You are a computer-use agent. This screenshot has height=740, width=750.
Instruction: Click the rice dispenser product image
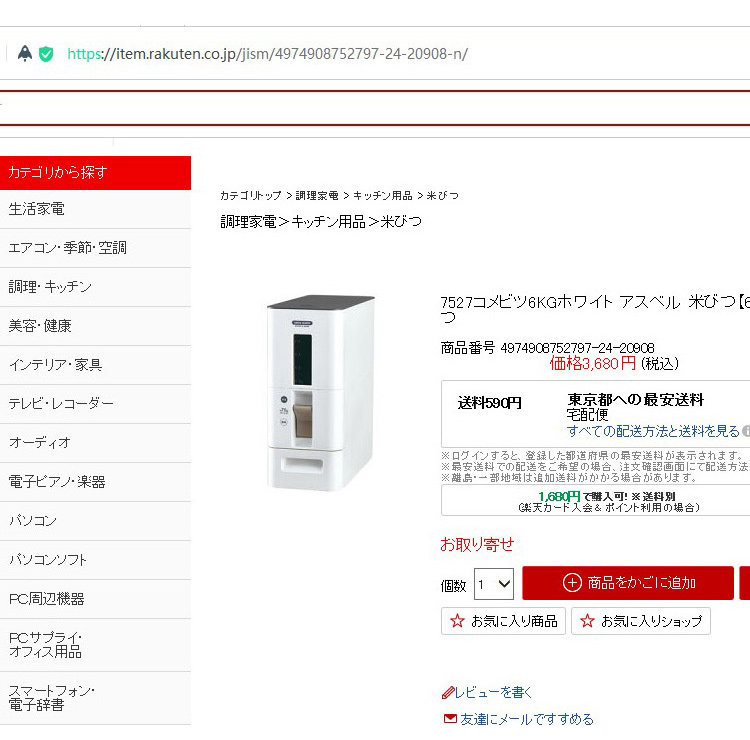click(320, 393)
